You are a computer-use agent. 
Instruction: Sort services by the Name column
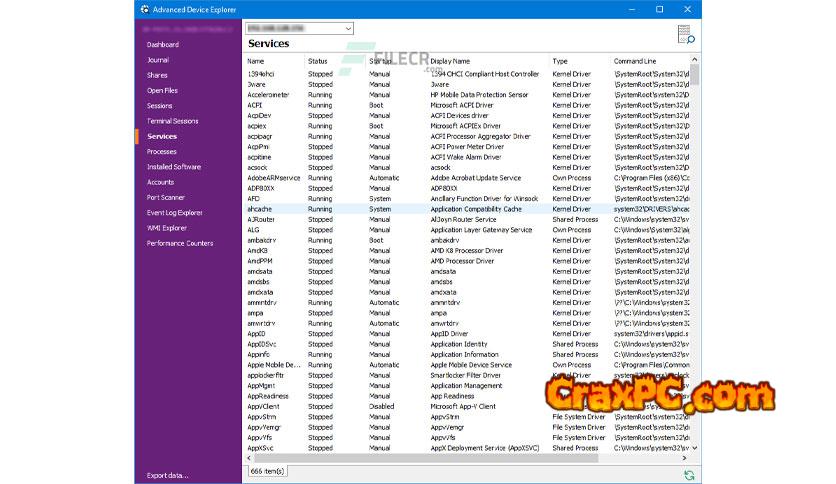coord(256,61)
